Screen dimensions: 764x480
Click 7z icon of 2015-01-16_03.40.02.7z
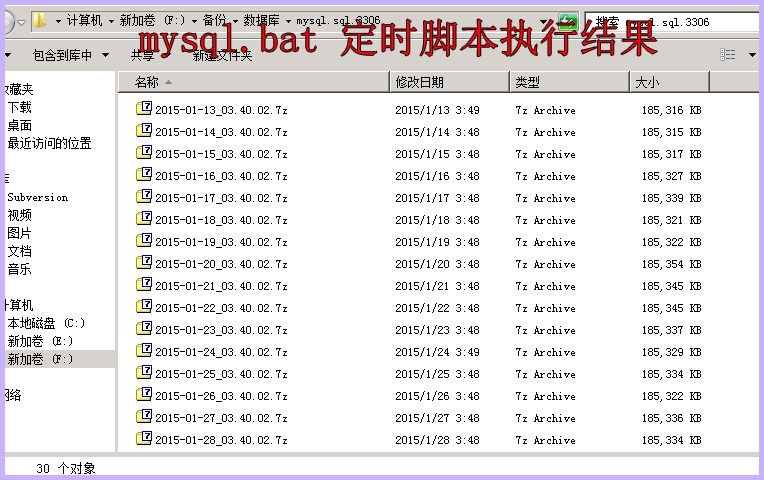coord(144,174)
